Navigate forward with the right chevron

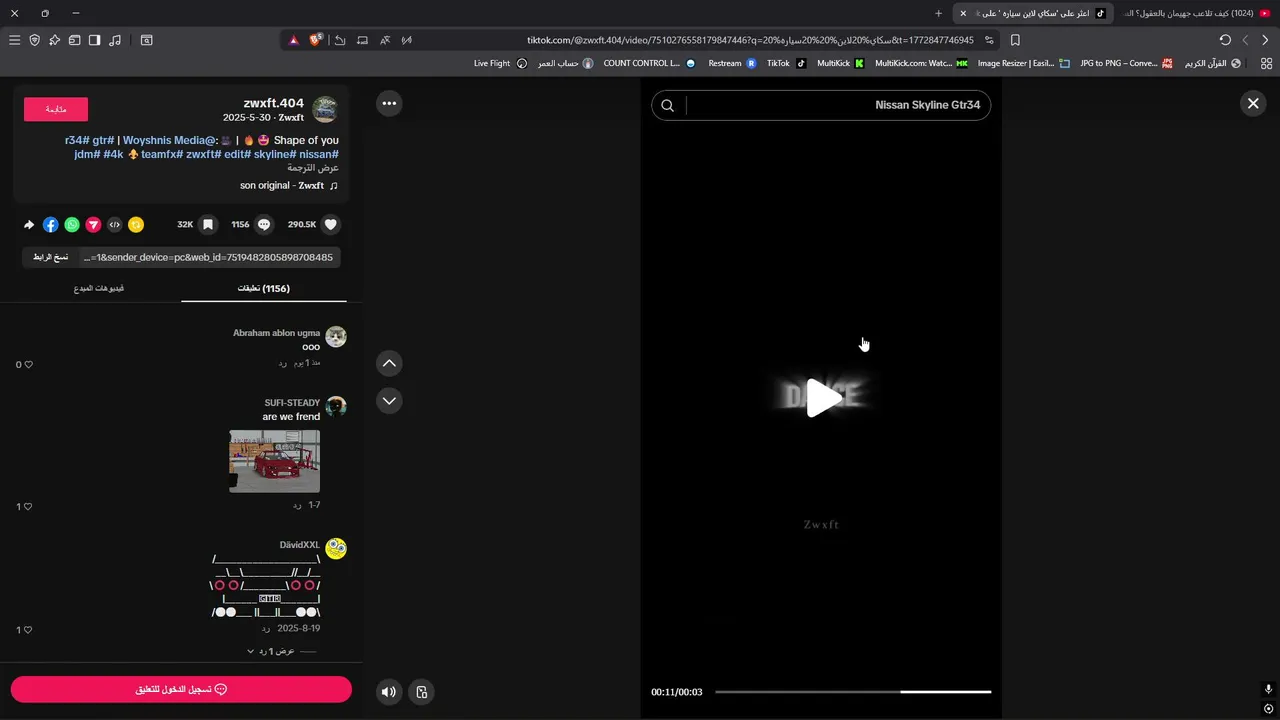tap(1265, 40)
